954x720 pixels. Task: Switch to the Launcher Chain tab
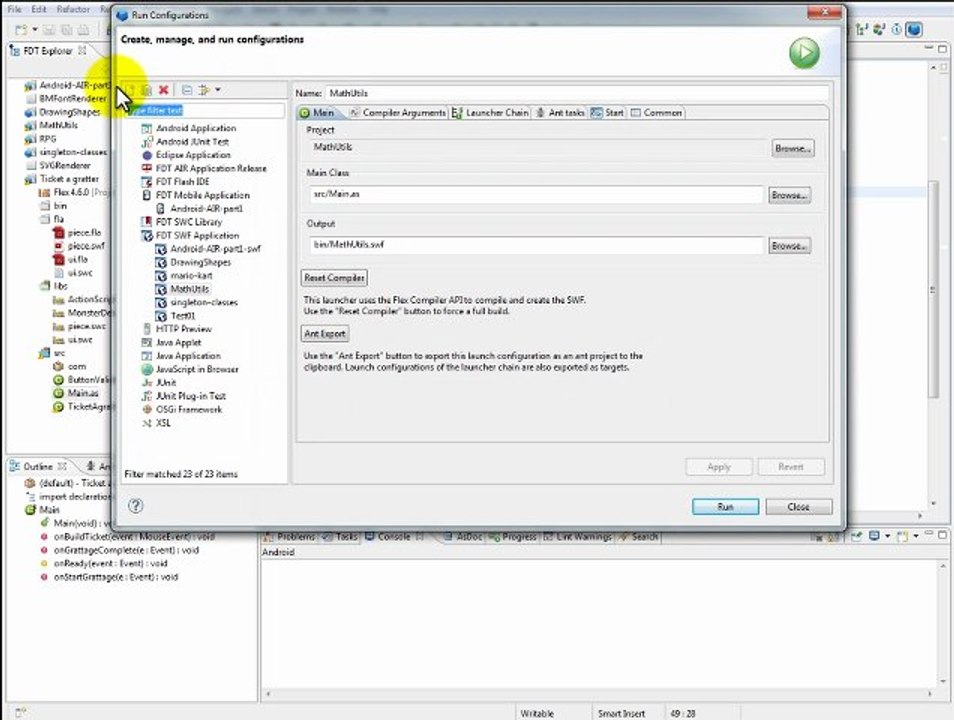click(x=491, y=113)
